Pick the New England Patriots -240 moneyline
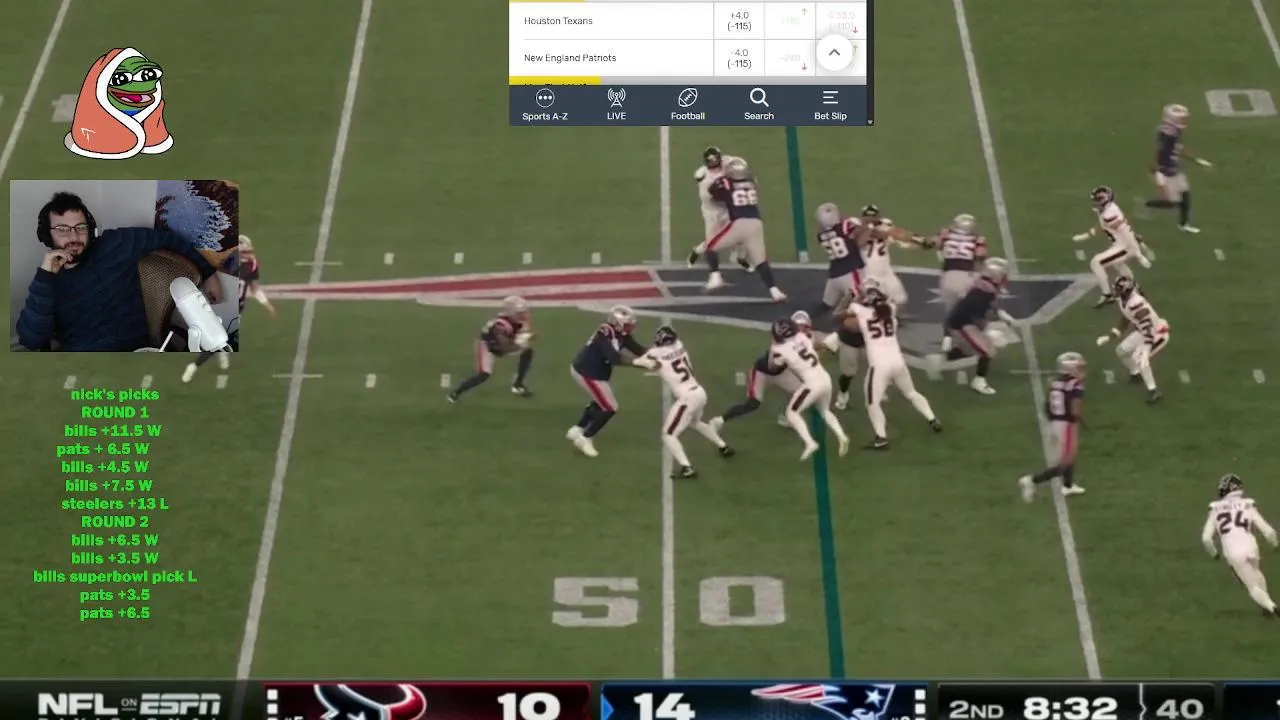Viewport: 1280px width, 720px height. click(x=790, y=58)
